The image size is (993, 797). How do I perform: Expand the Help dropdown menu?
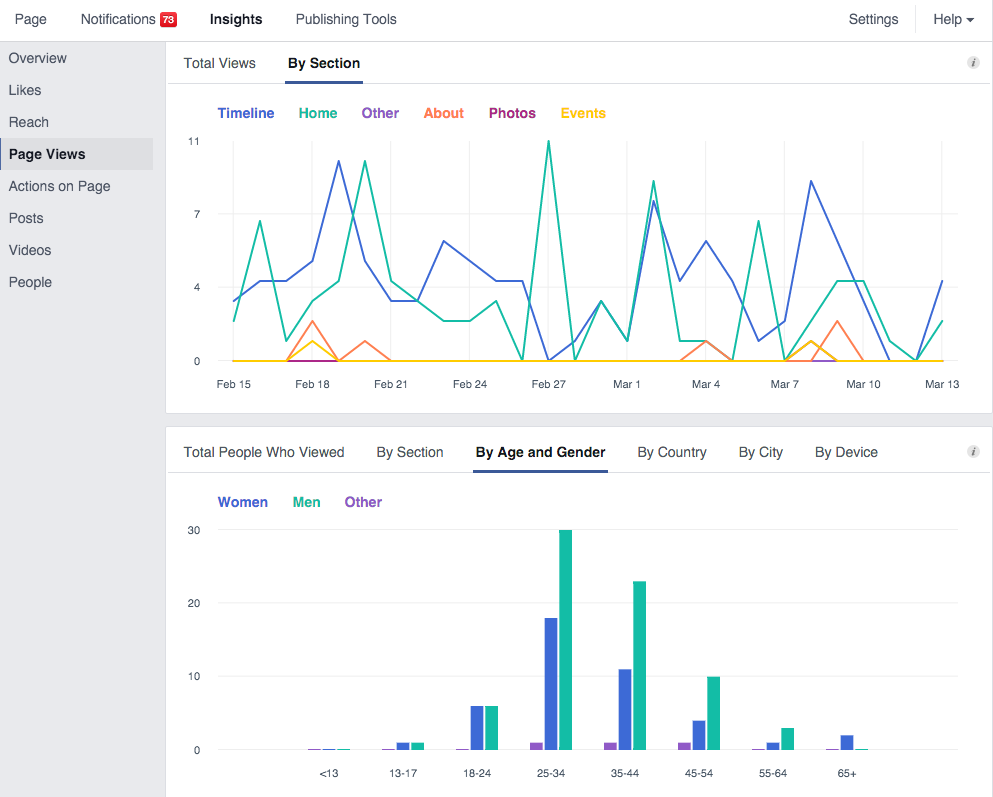953,19
